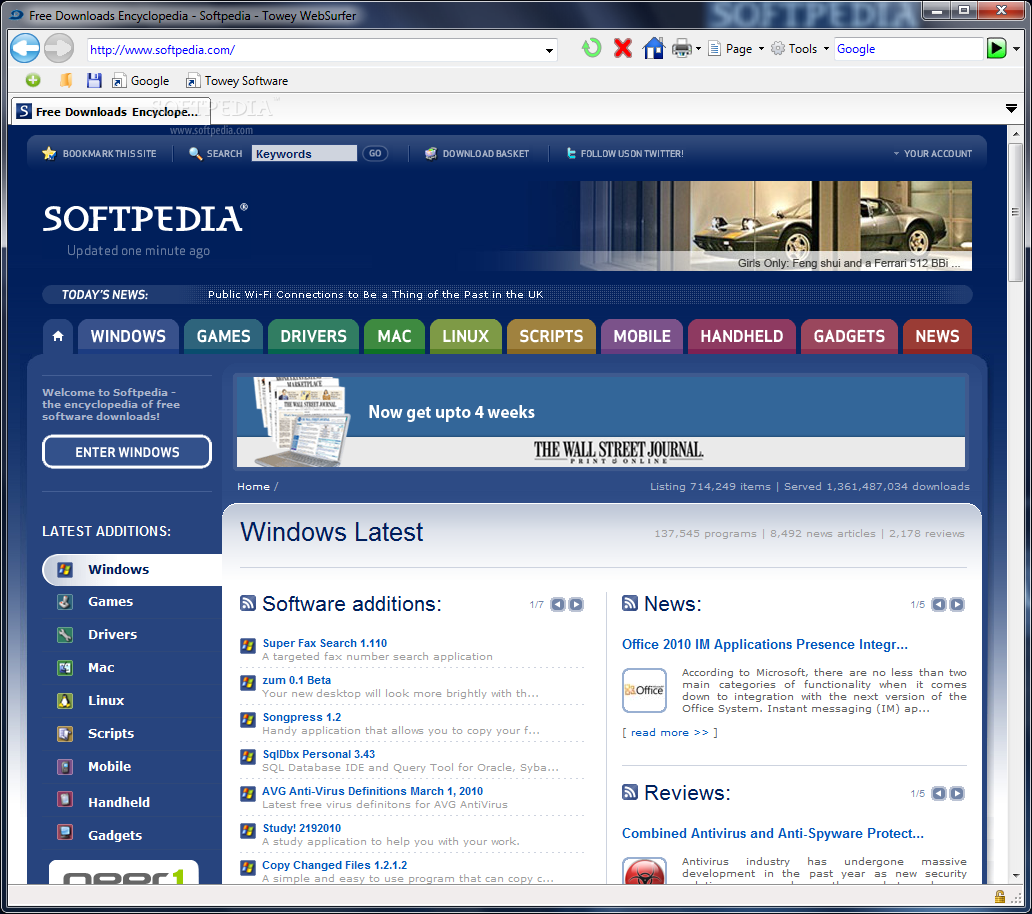Select Games in Latest Additions sidebar
Image resolution: width=1032 pixels, height=914 pixels.
click(x=111, y=601)
